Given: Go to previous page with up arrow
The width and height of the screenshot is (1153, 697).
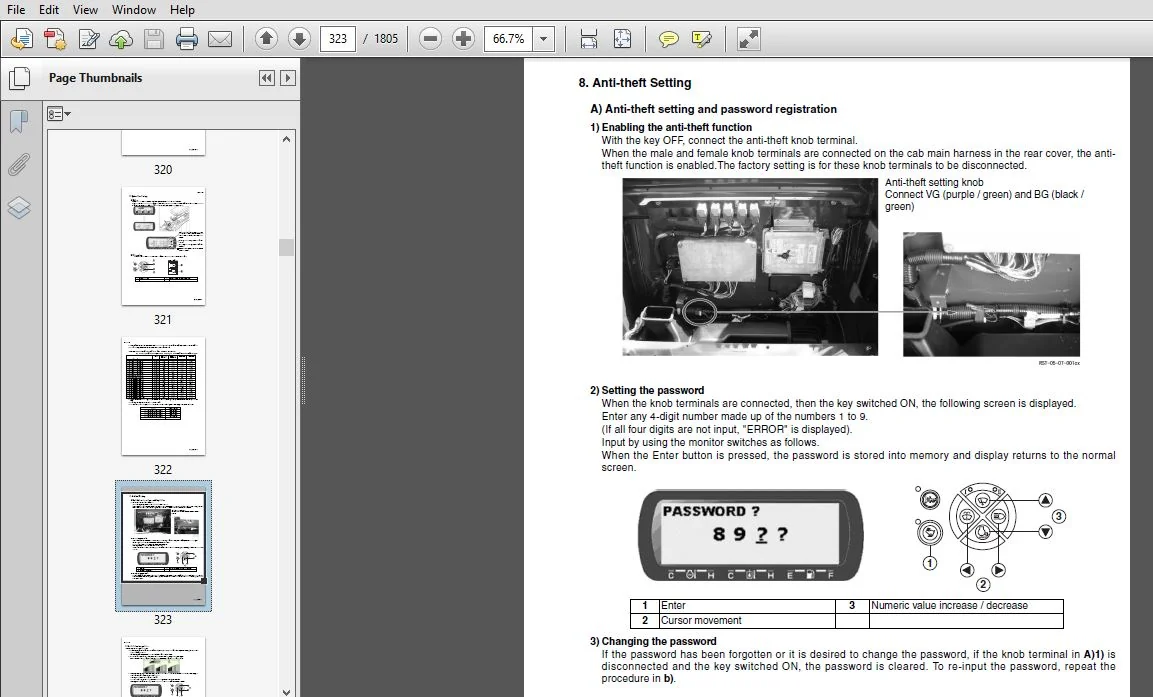Looking at the screenshot, I should 266,38.
